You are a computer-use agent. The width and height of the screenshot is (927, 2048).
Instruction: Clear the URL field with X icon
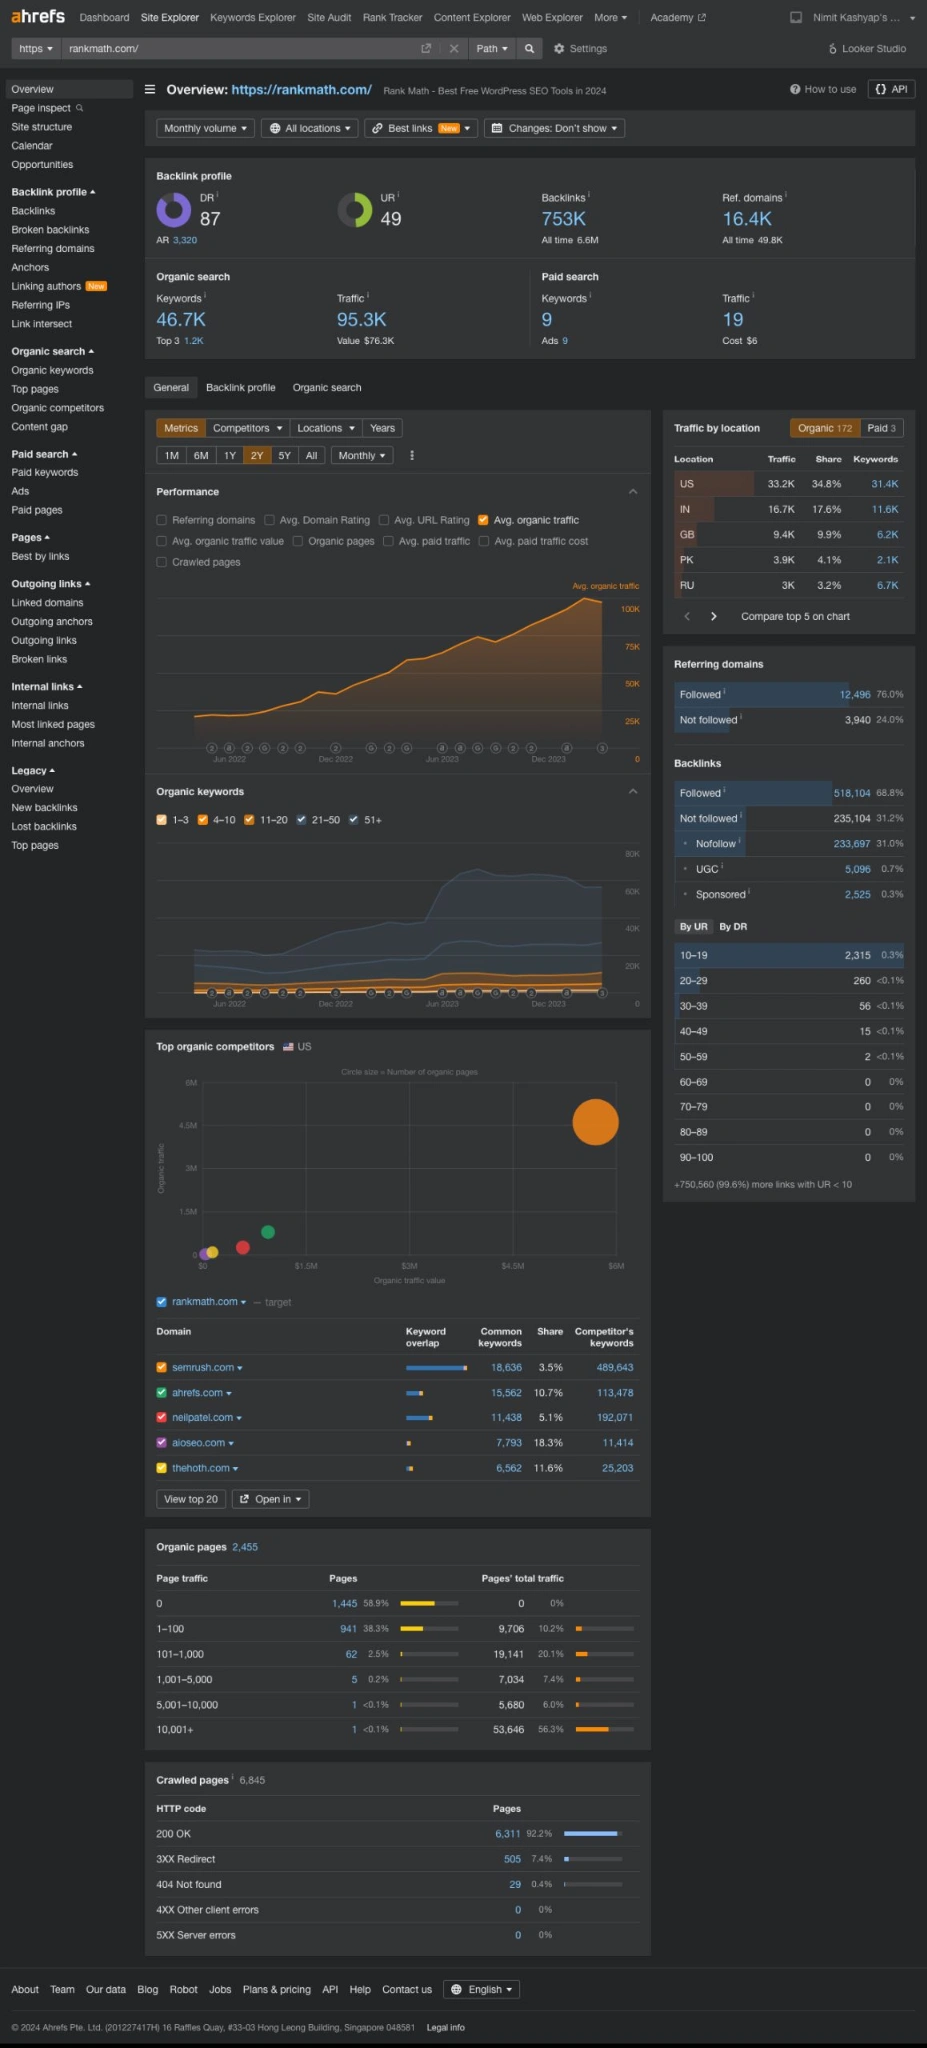click(x=454, y=48)
